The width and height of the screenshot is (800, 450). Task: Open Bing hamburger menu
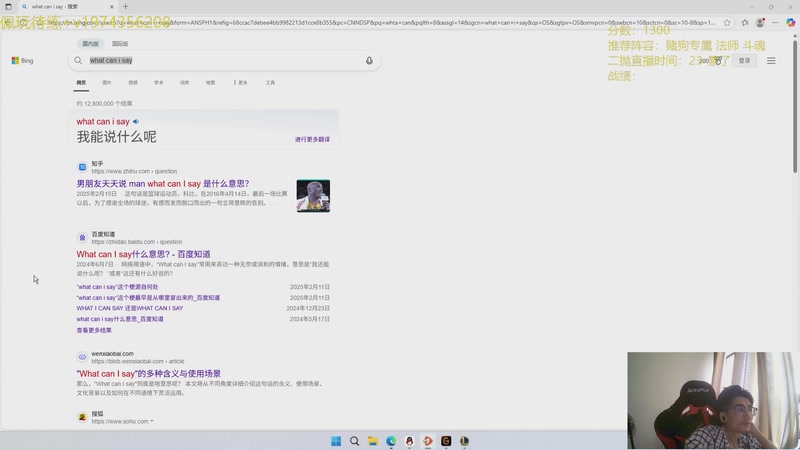pyautogui.click(x=771, y=61)
